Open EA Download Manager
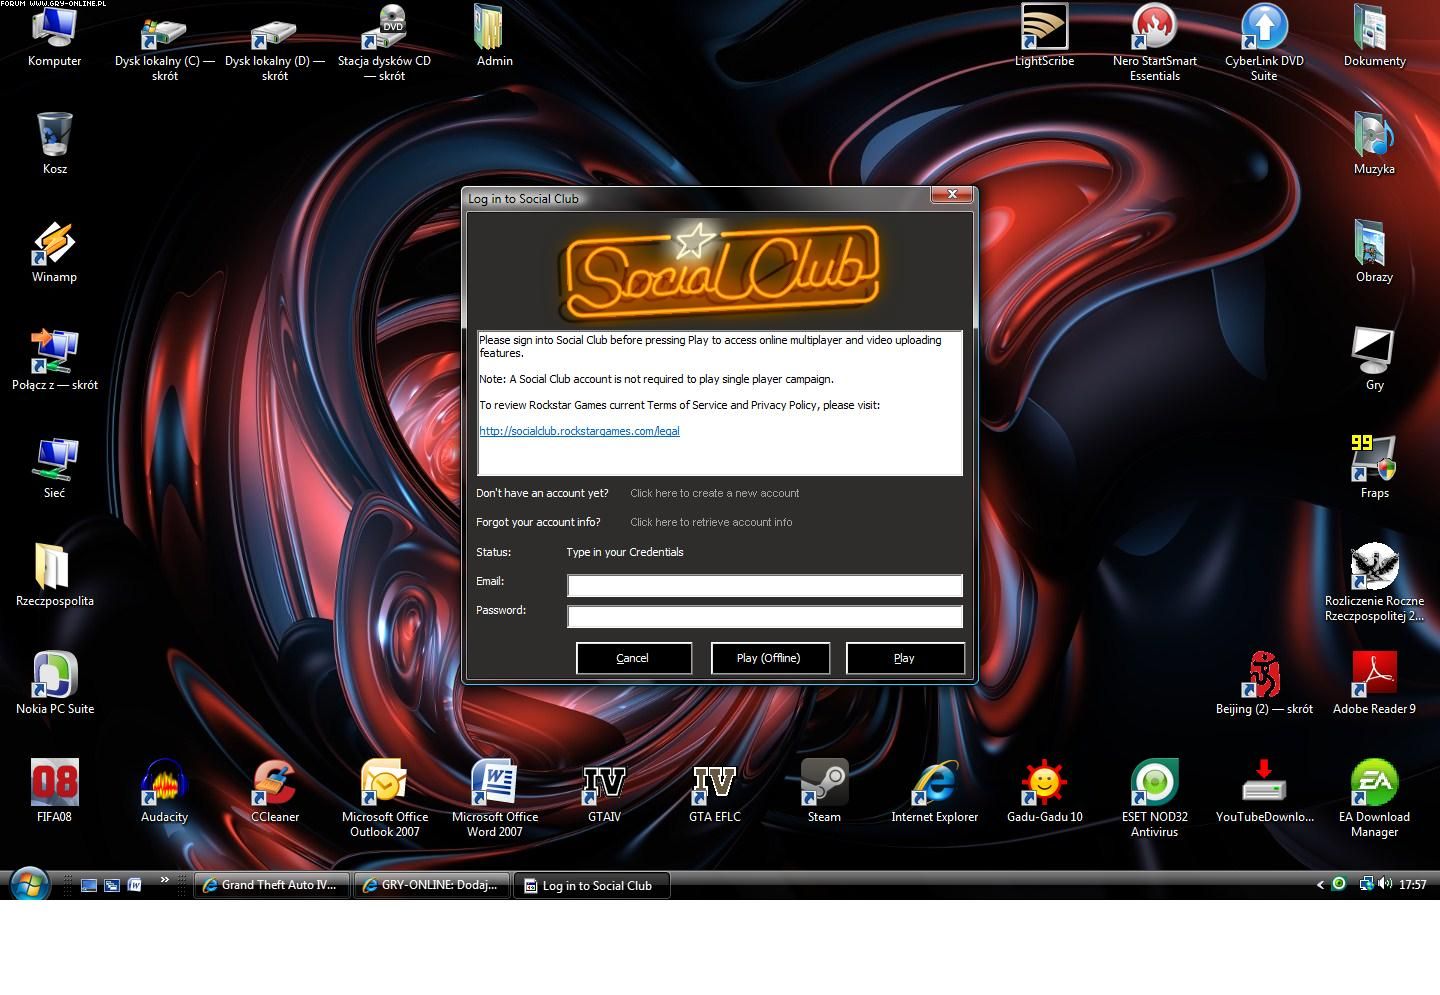Image resolution: width=1440 pixels, height=995 pixels. tap(1374, 798)
